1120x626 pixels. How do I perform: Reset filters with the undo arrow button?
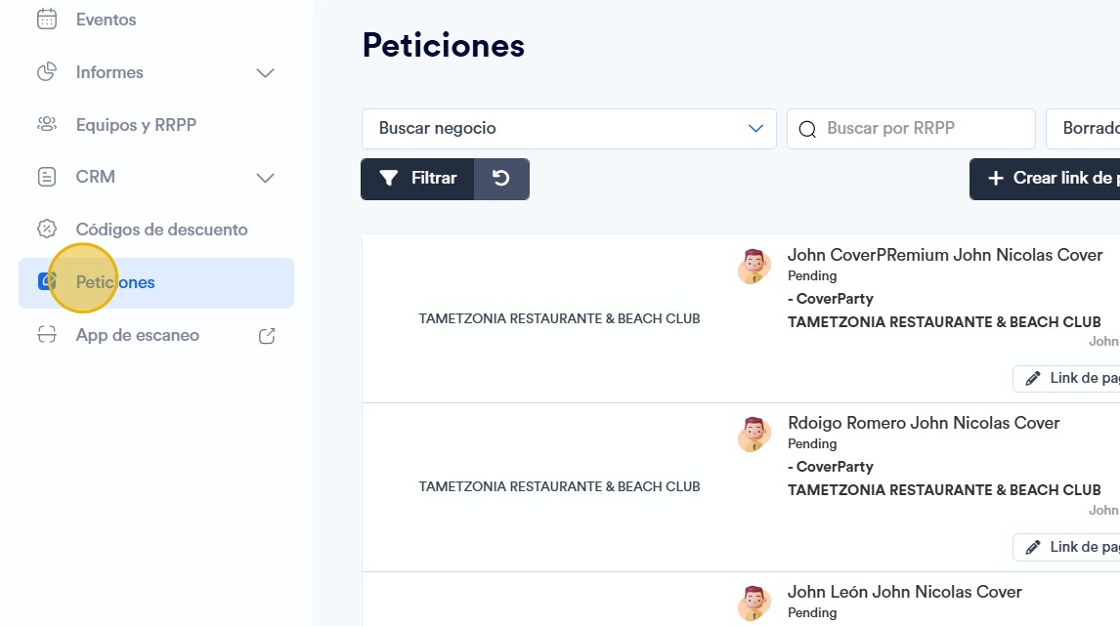point(501,179)
